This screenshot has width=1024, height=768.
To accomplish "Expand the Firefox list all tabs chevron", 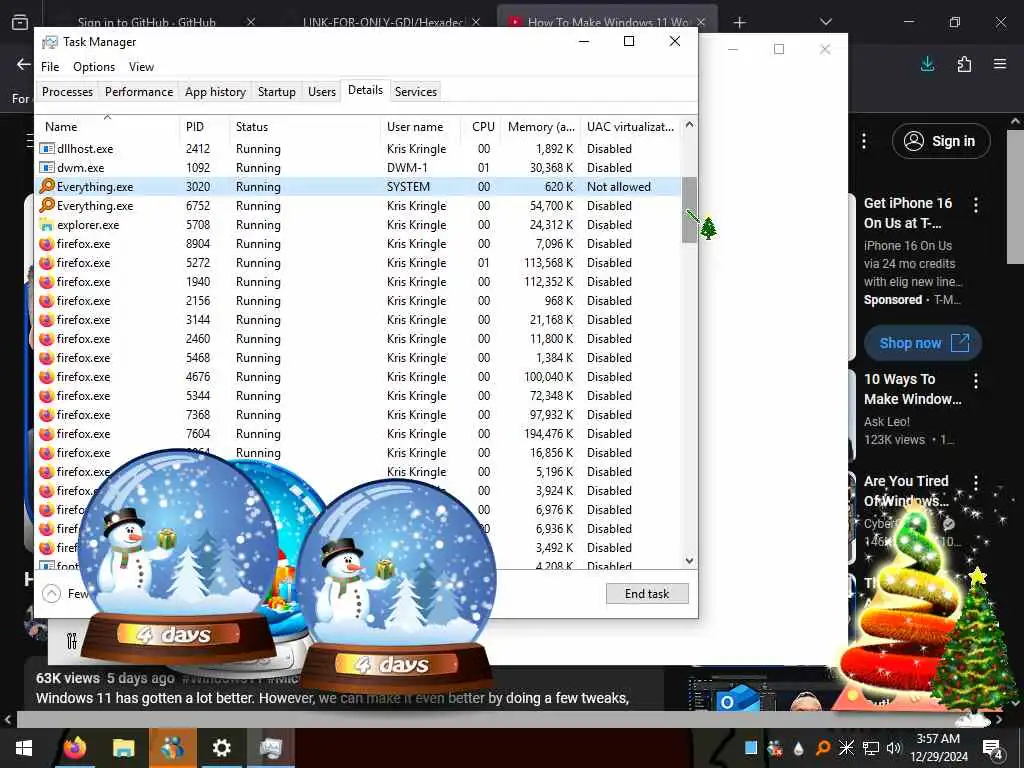I will [825, 22].
